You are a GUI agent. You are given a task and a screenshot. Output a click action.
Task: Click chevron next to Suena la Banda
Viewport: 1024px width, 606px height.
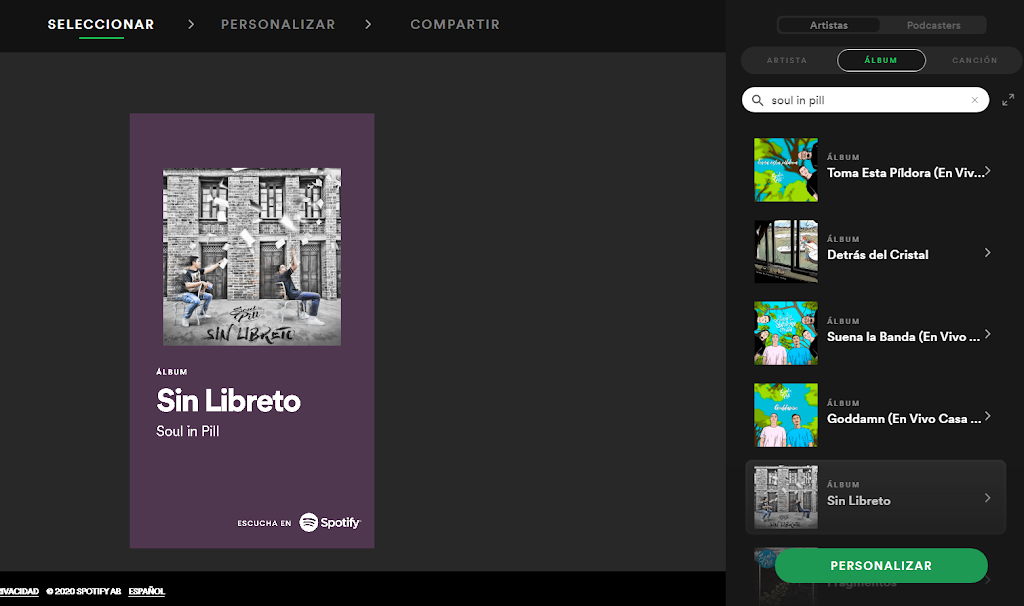[x=987, y=334]
